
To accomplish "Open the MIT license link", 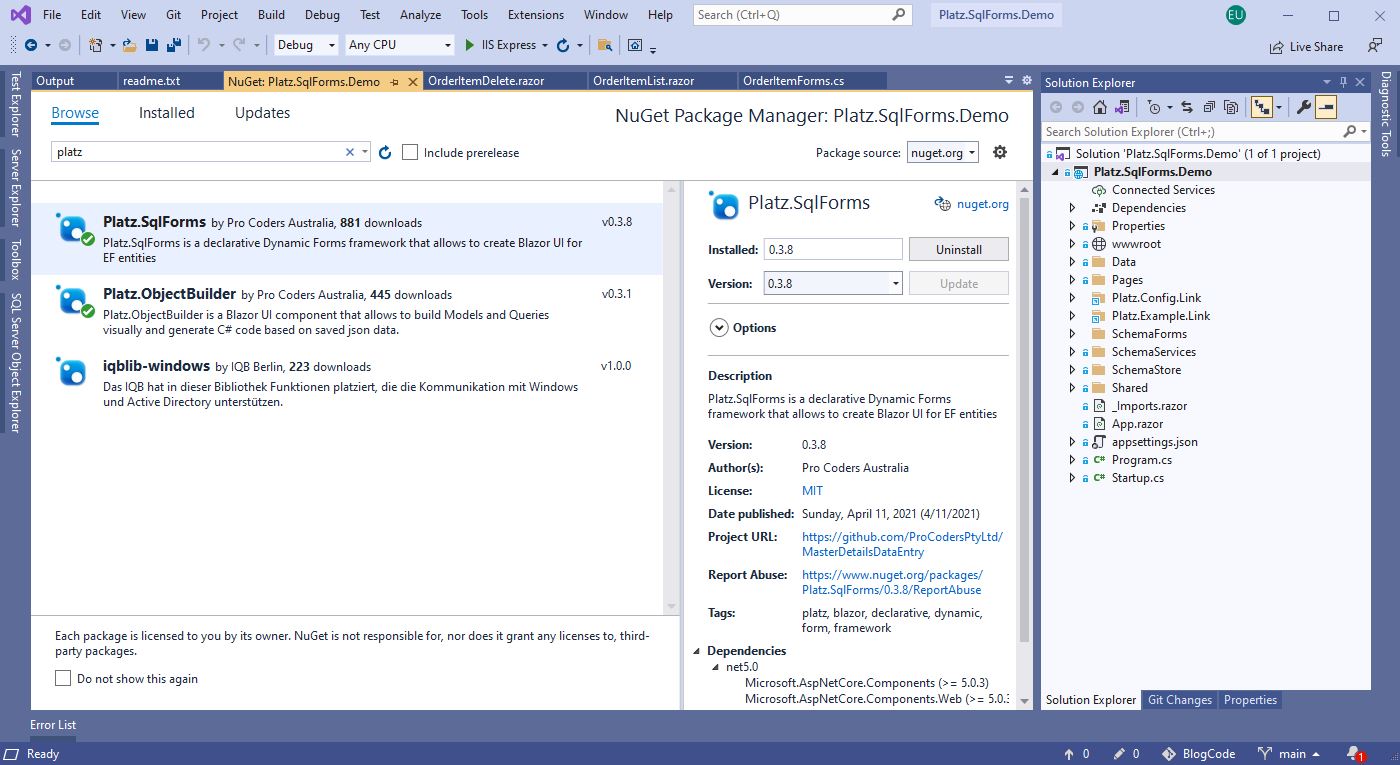I will tap(812, 491).
